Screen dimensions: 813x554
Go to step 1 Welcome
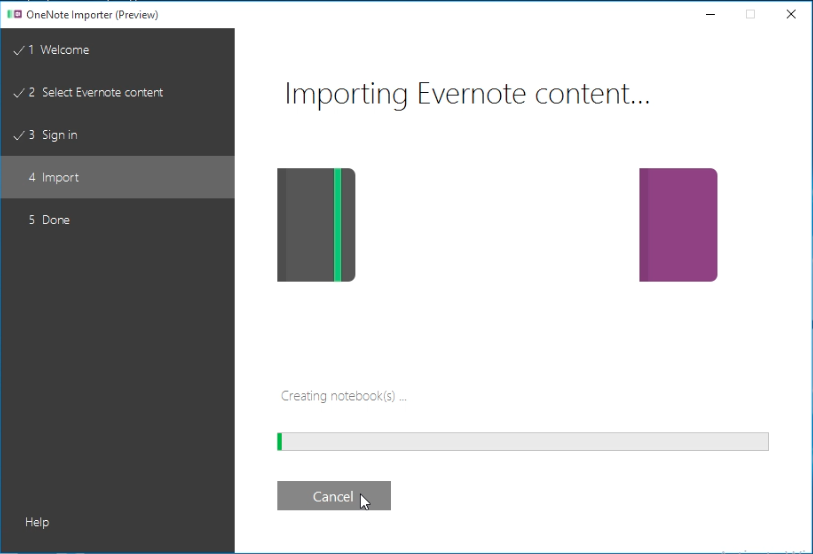pos(118,50)
